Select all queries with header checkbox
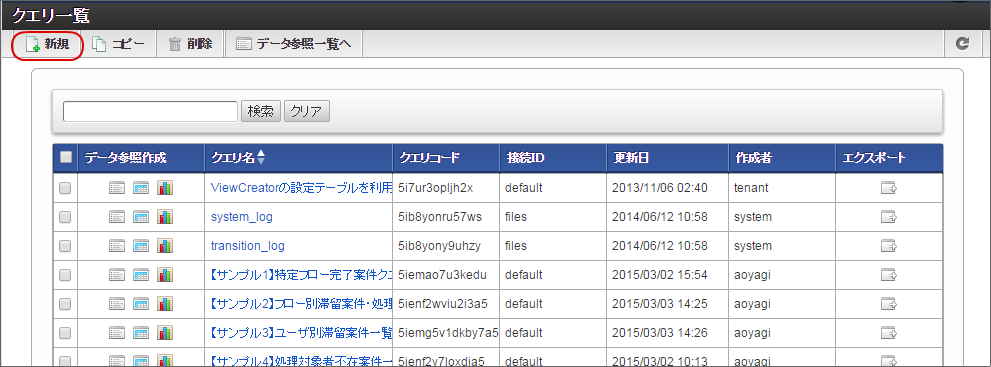The height and width of the screenshot is (367, 991). [x=65, y=158]
